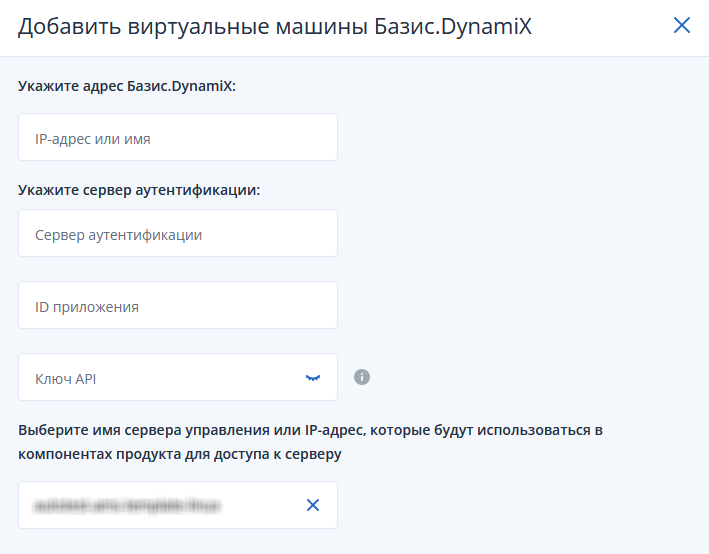Image resolution: width=709 pixels, height=554 pixels.
Task: Clear the management server name field
Action: tap(313, 505)
